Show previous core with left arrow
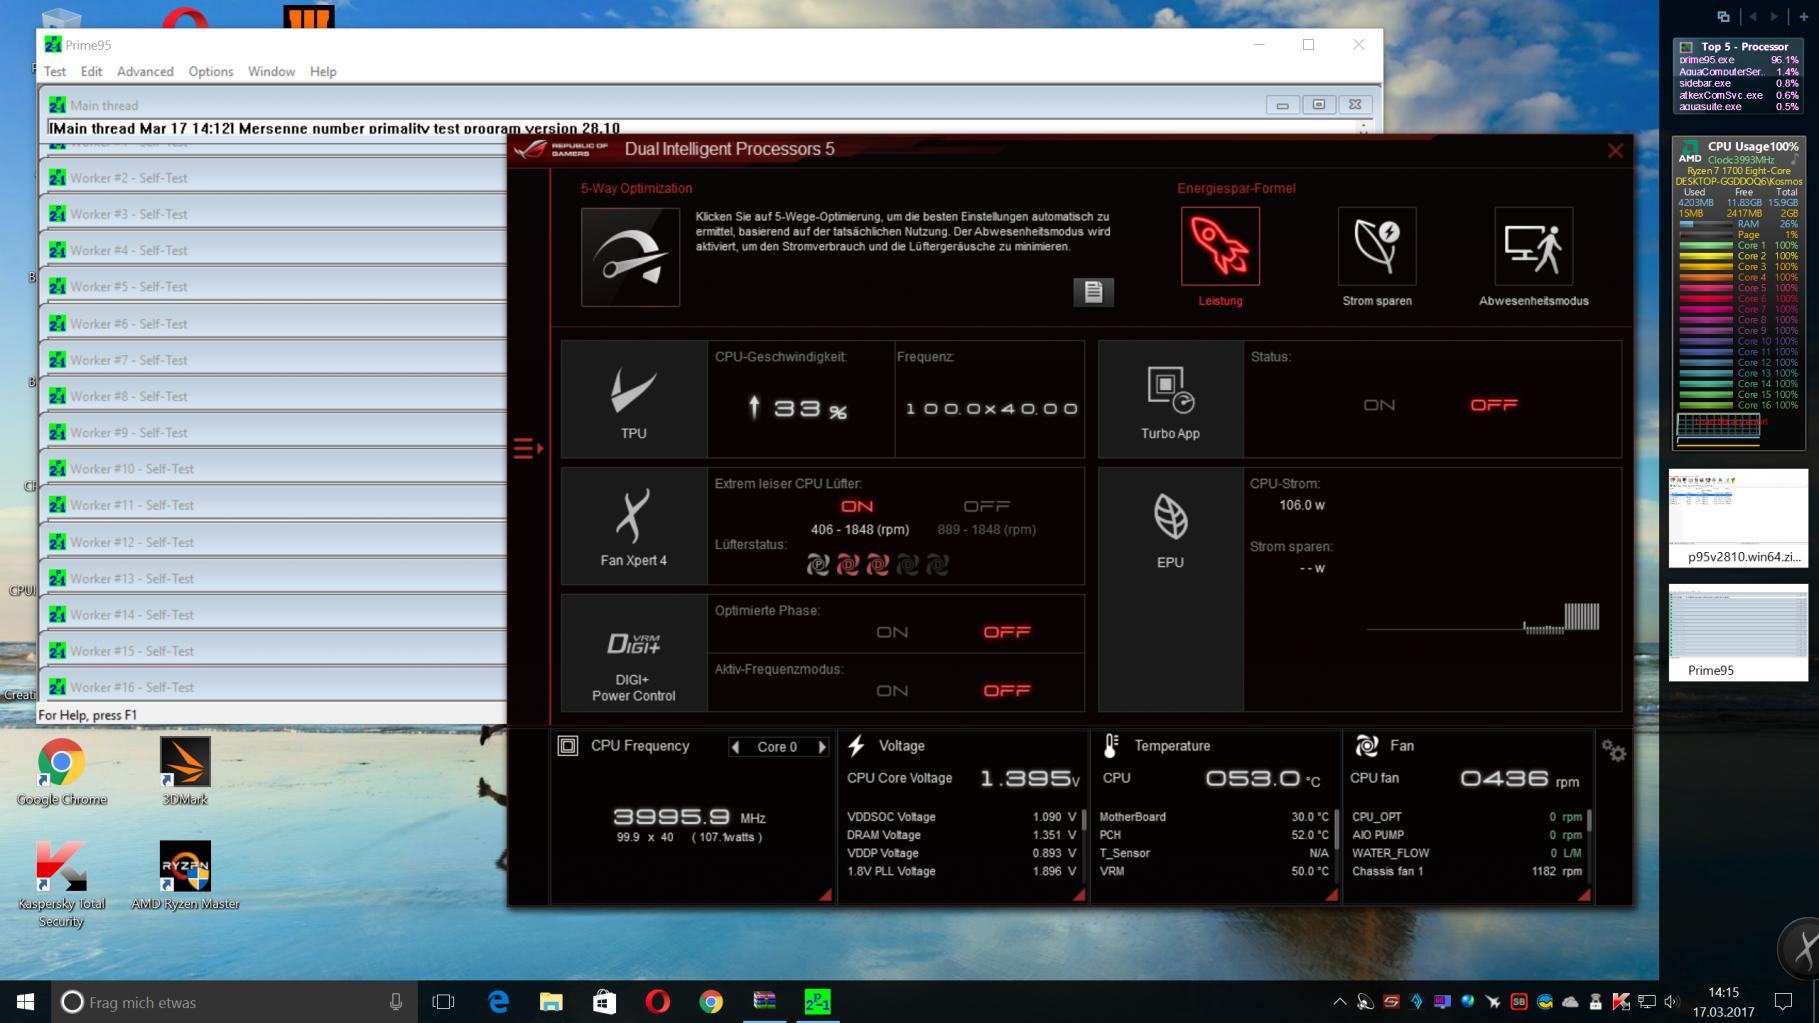The image size is (1819, 1023). click(x=736, y=747)
